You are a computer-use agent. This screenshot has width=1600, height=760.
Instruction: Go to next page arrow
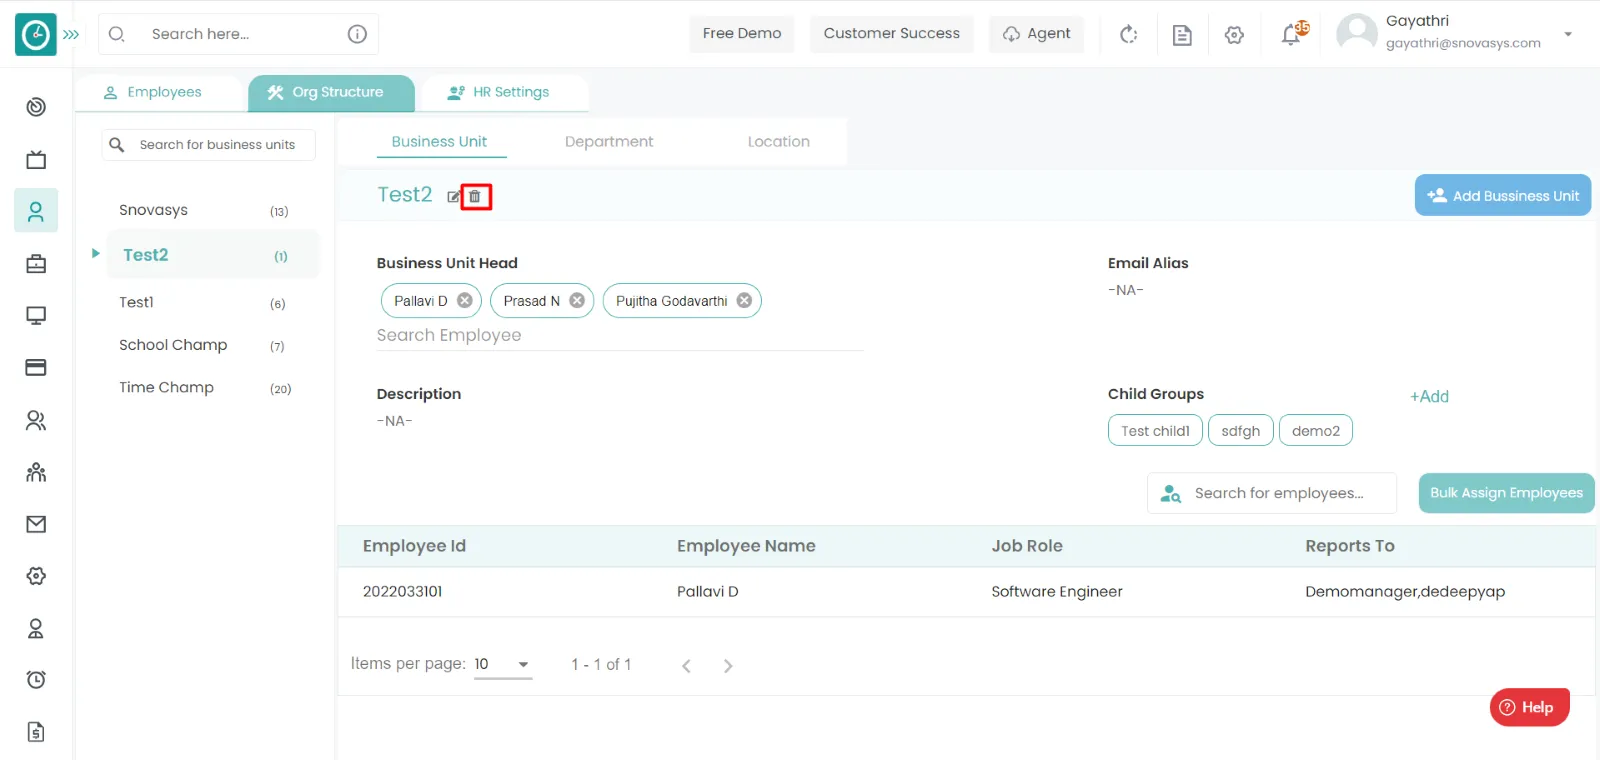[728, 666]
